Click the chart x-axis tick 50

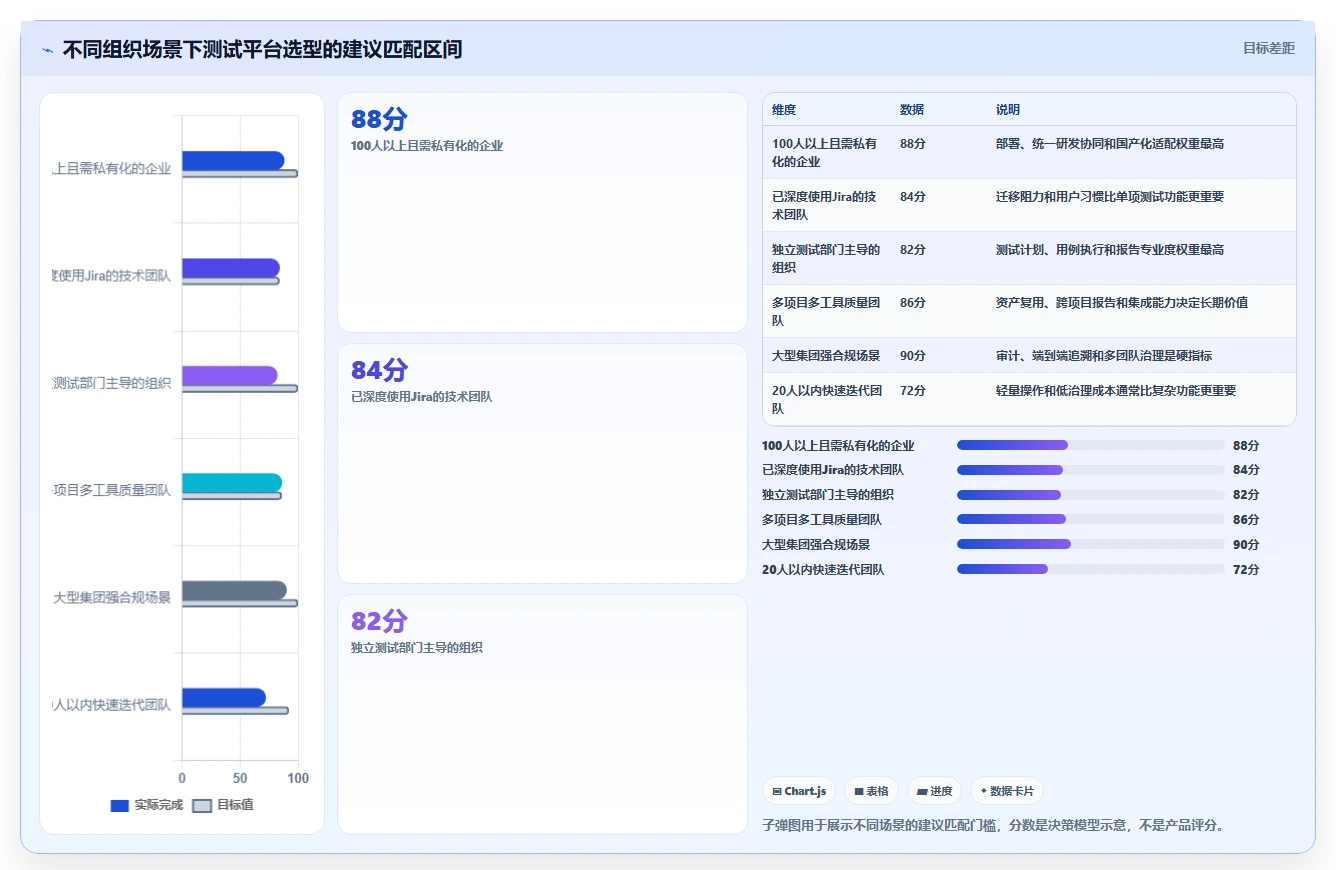pyautogui.click(x=240, y=778)
